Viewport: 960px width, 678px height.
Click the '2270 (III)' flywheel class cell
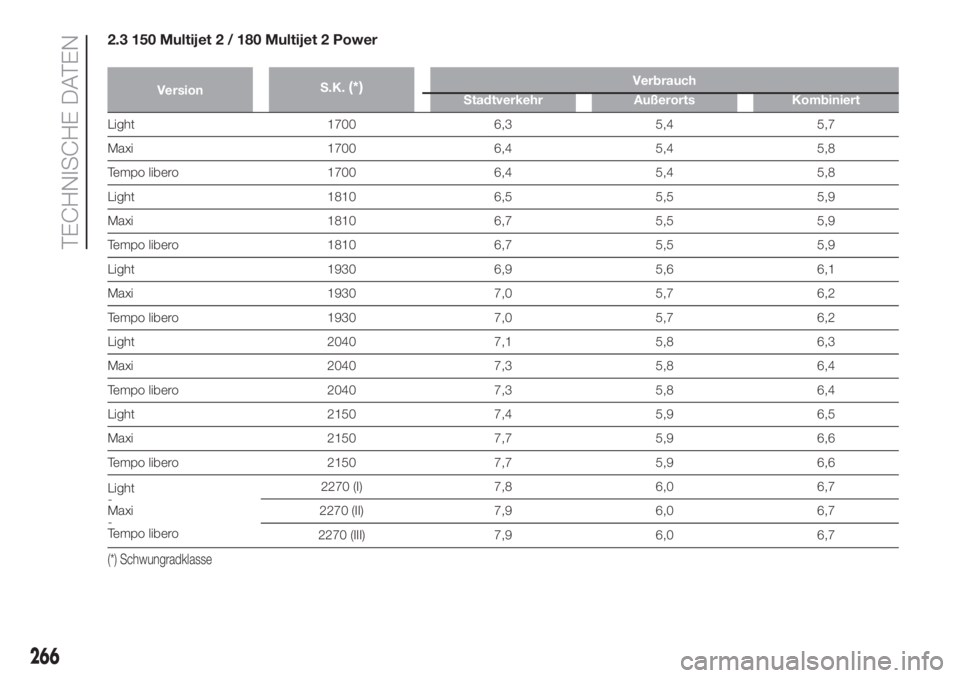coord(342,535)
